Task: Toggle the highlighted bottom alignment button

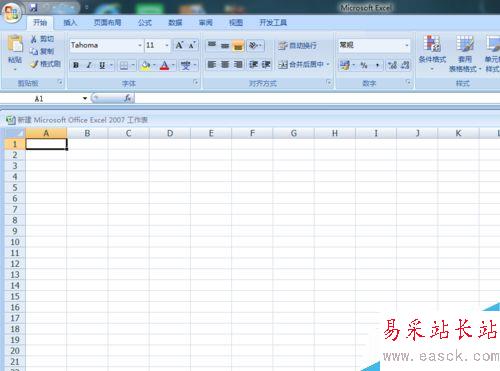Action: pyautogui.click(x=238, y=46)
